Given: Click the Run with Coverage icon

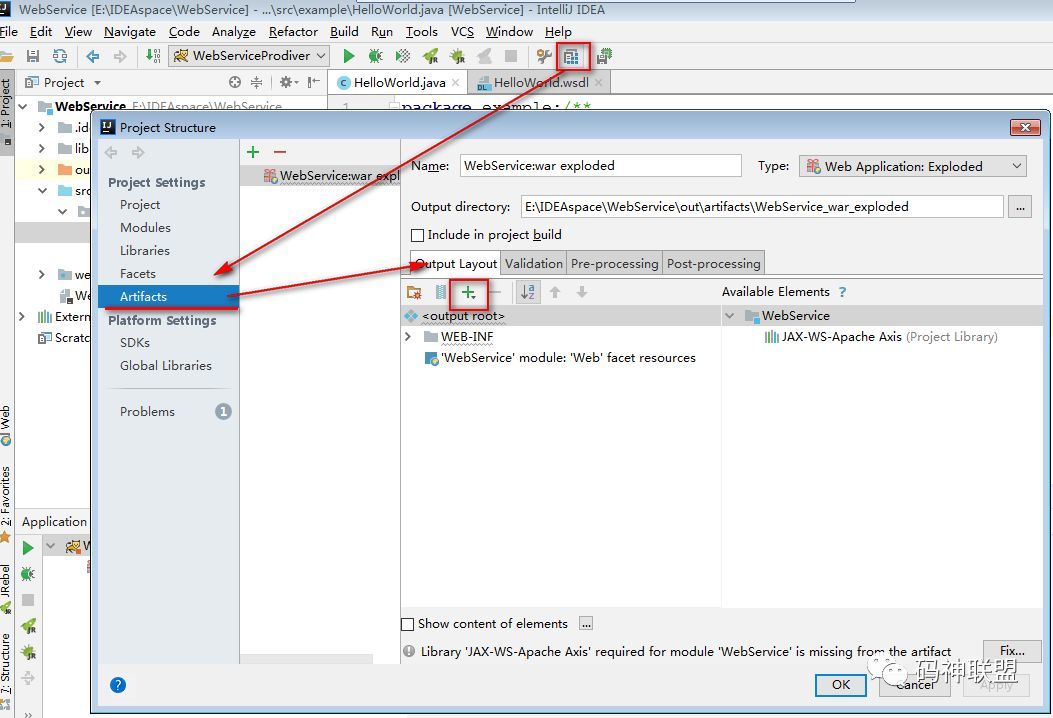Looking at the screenshot, I should 402,56.
